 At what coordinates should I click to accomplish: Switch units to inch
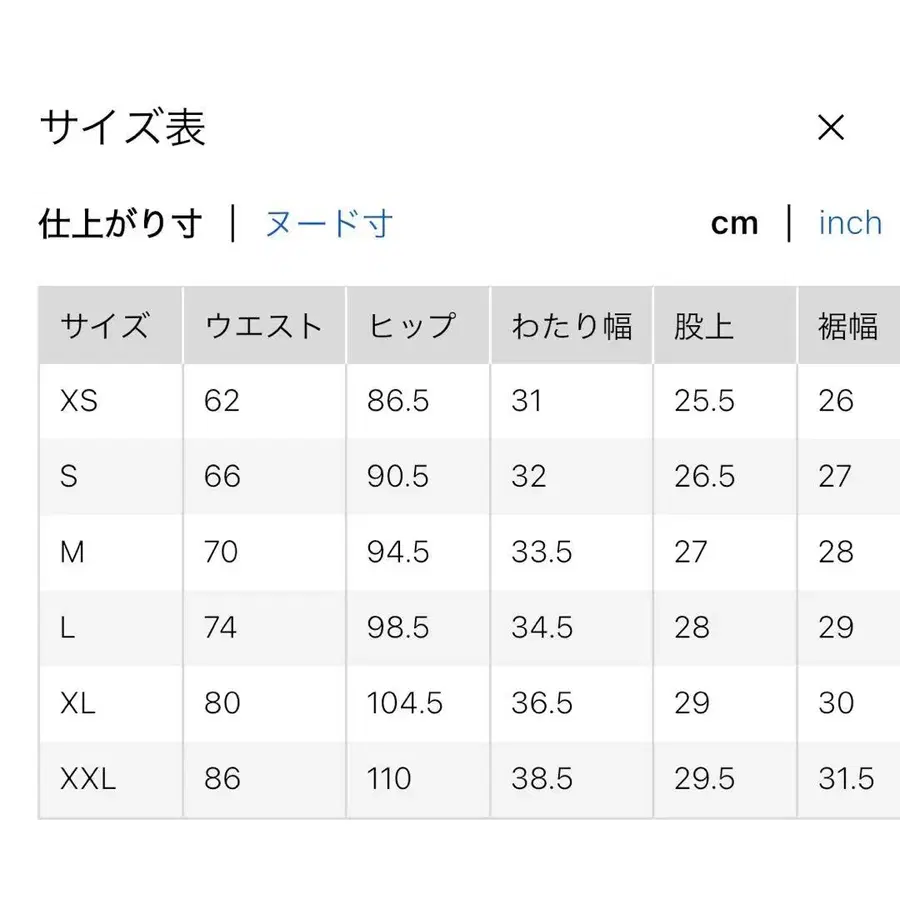click(x=848, y=223)
